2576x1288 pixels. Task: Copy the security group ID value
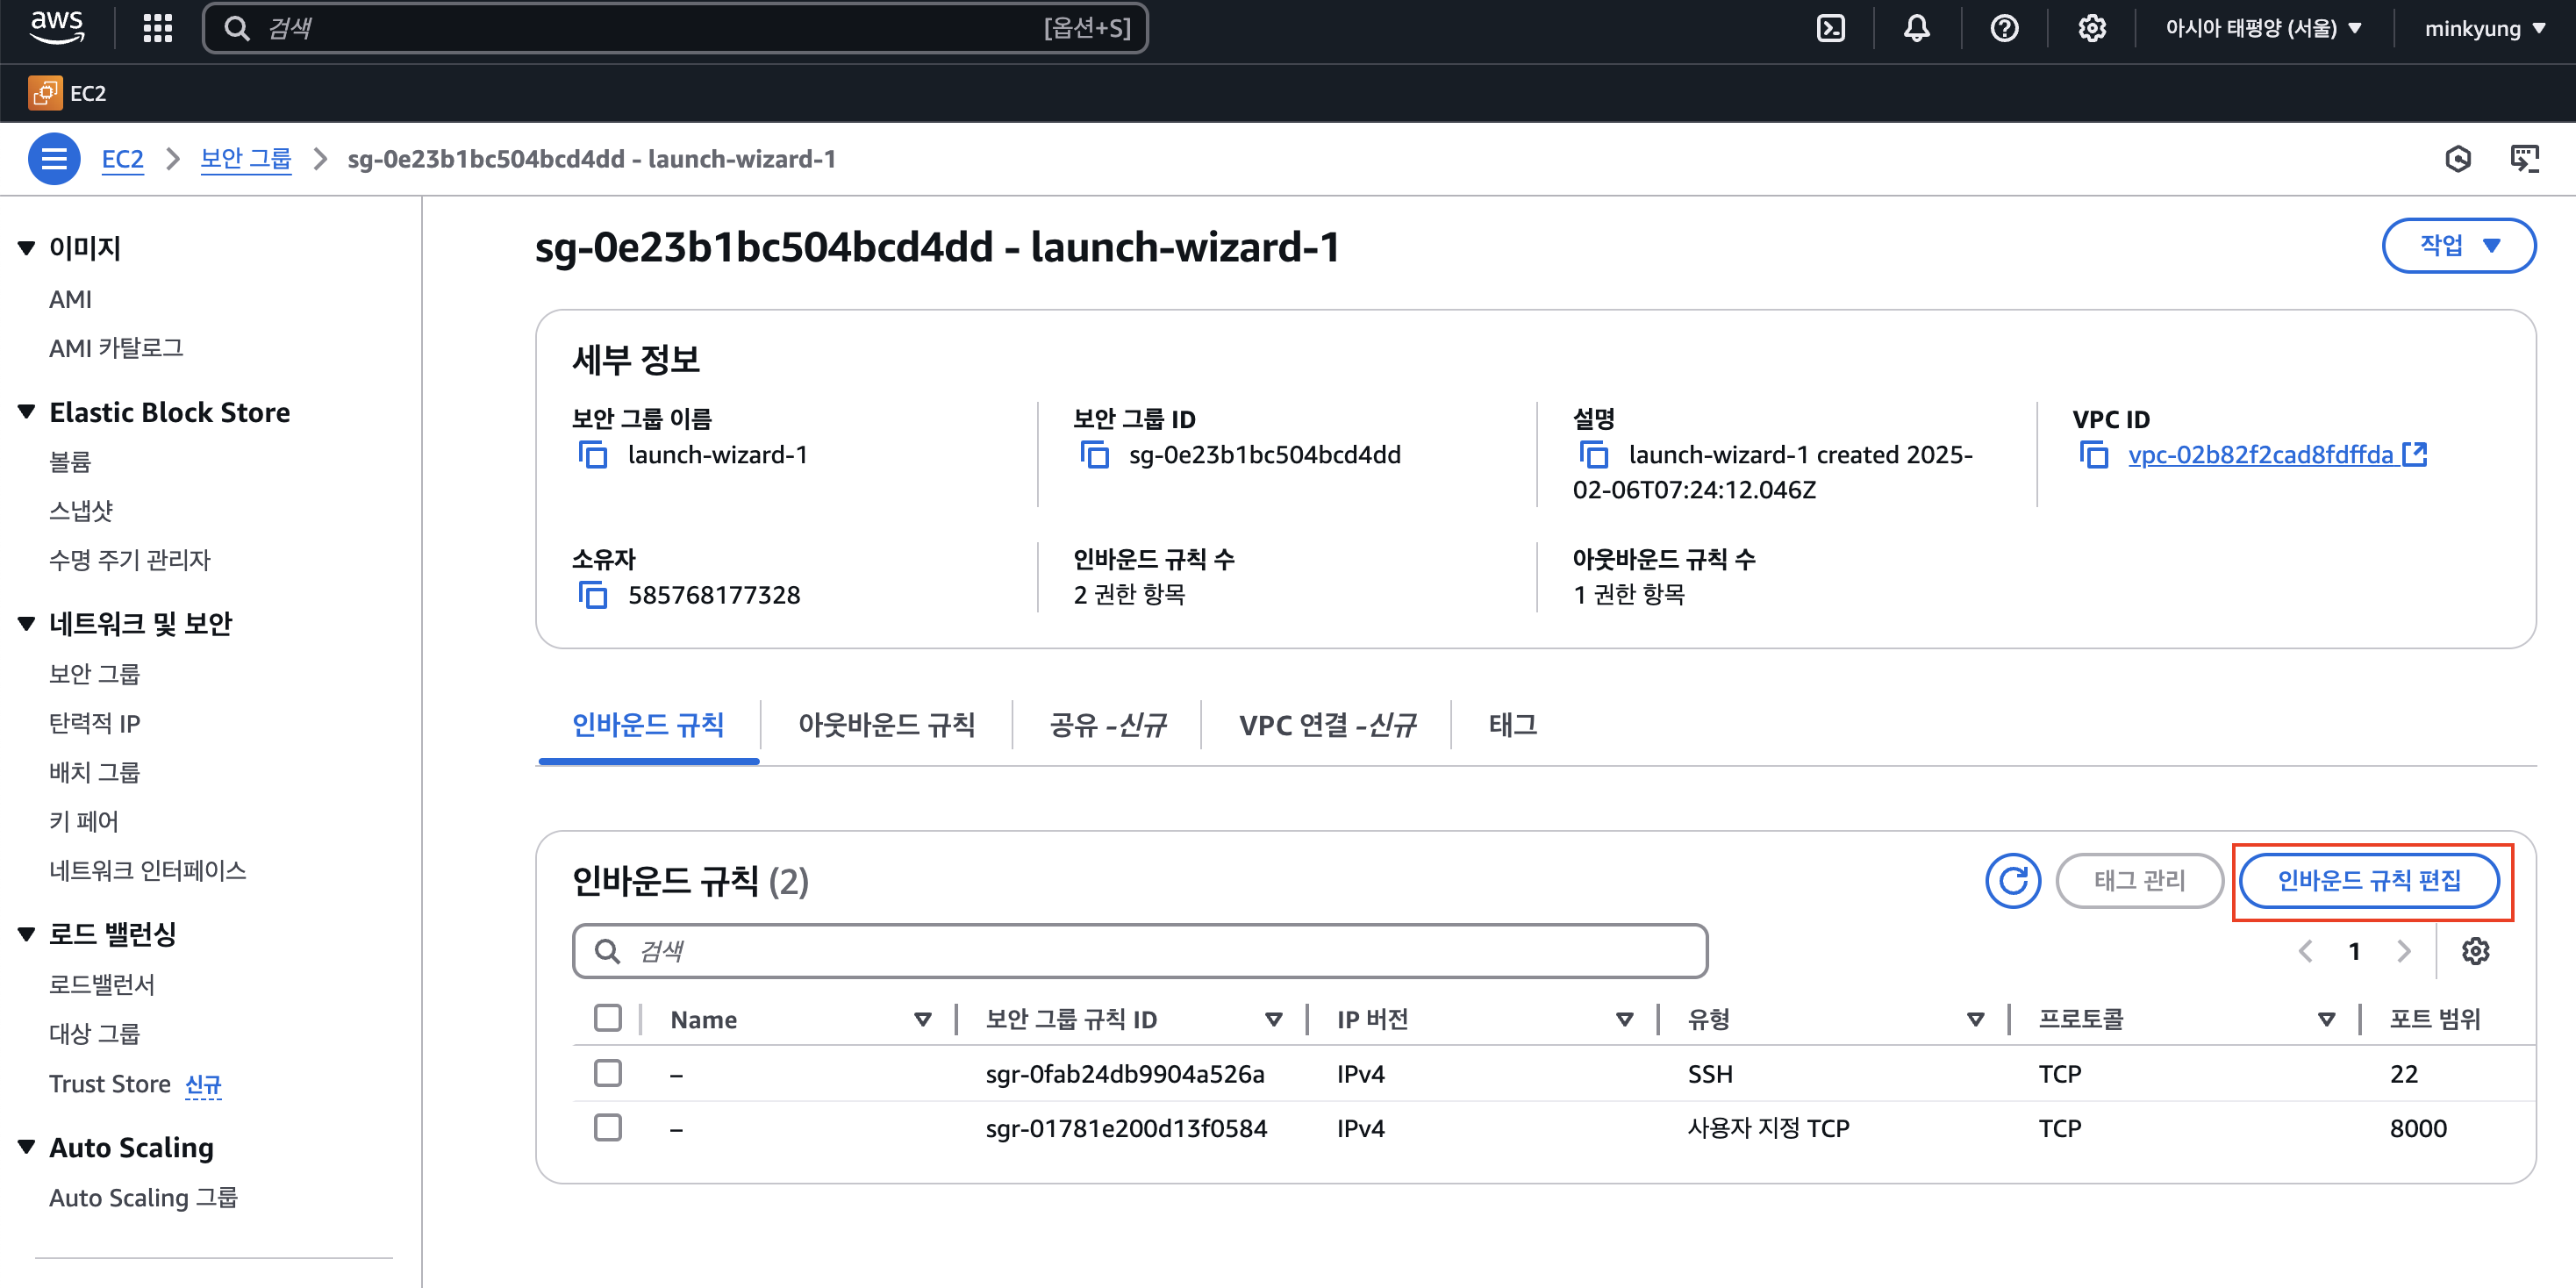pyautogui.click(x=1094, y=455)
